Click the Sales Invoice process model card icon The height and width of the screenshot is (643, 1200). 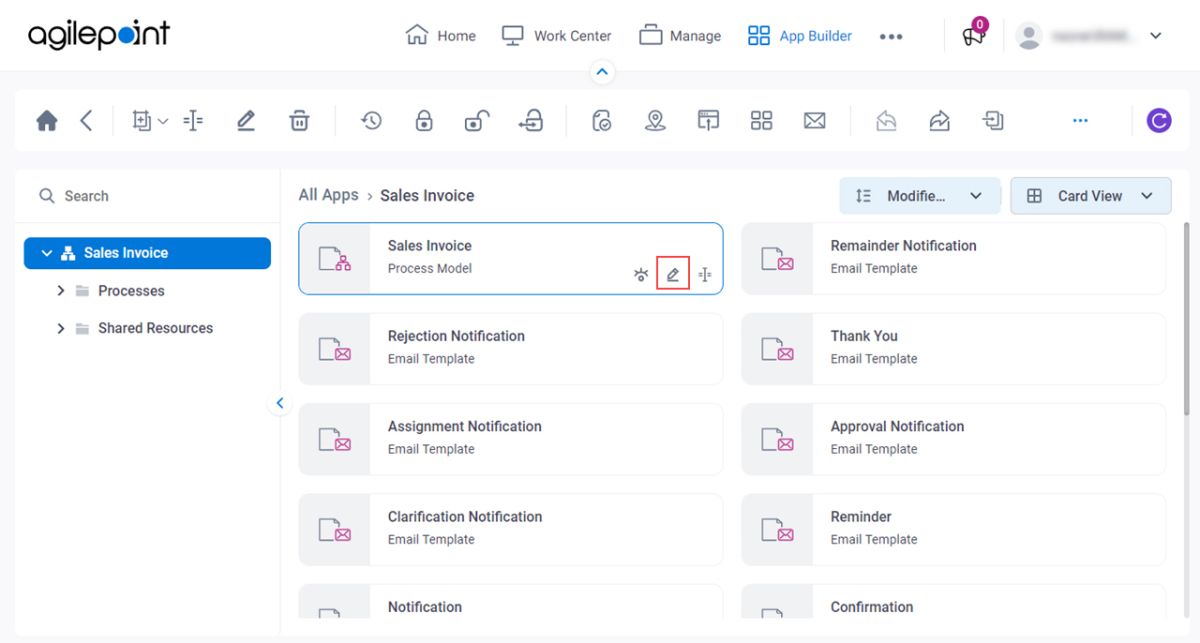(334, 259)
